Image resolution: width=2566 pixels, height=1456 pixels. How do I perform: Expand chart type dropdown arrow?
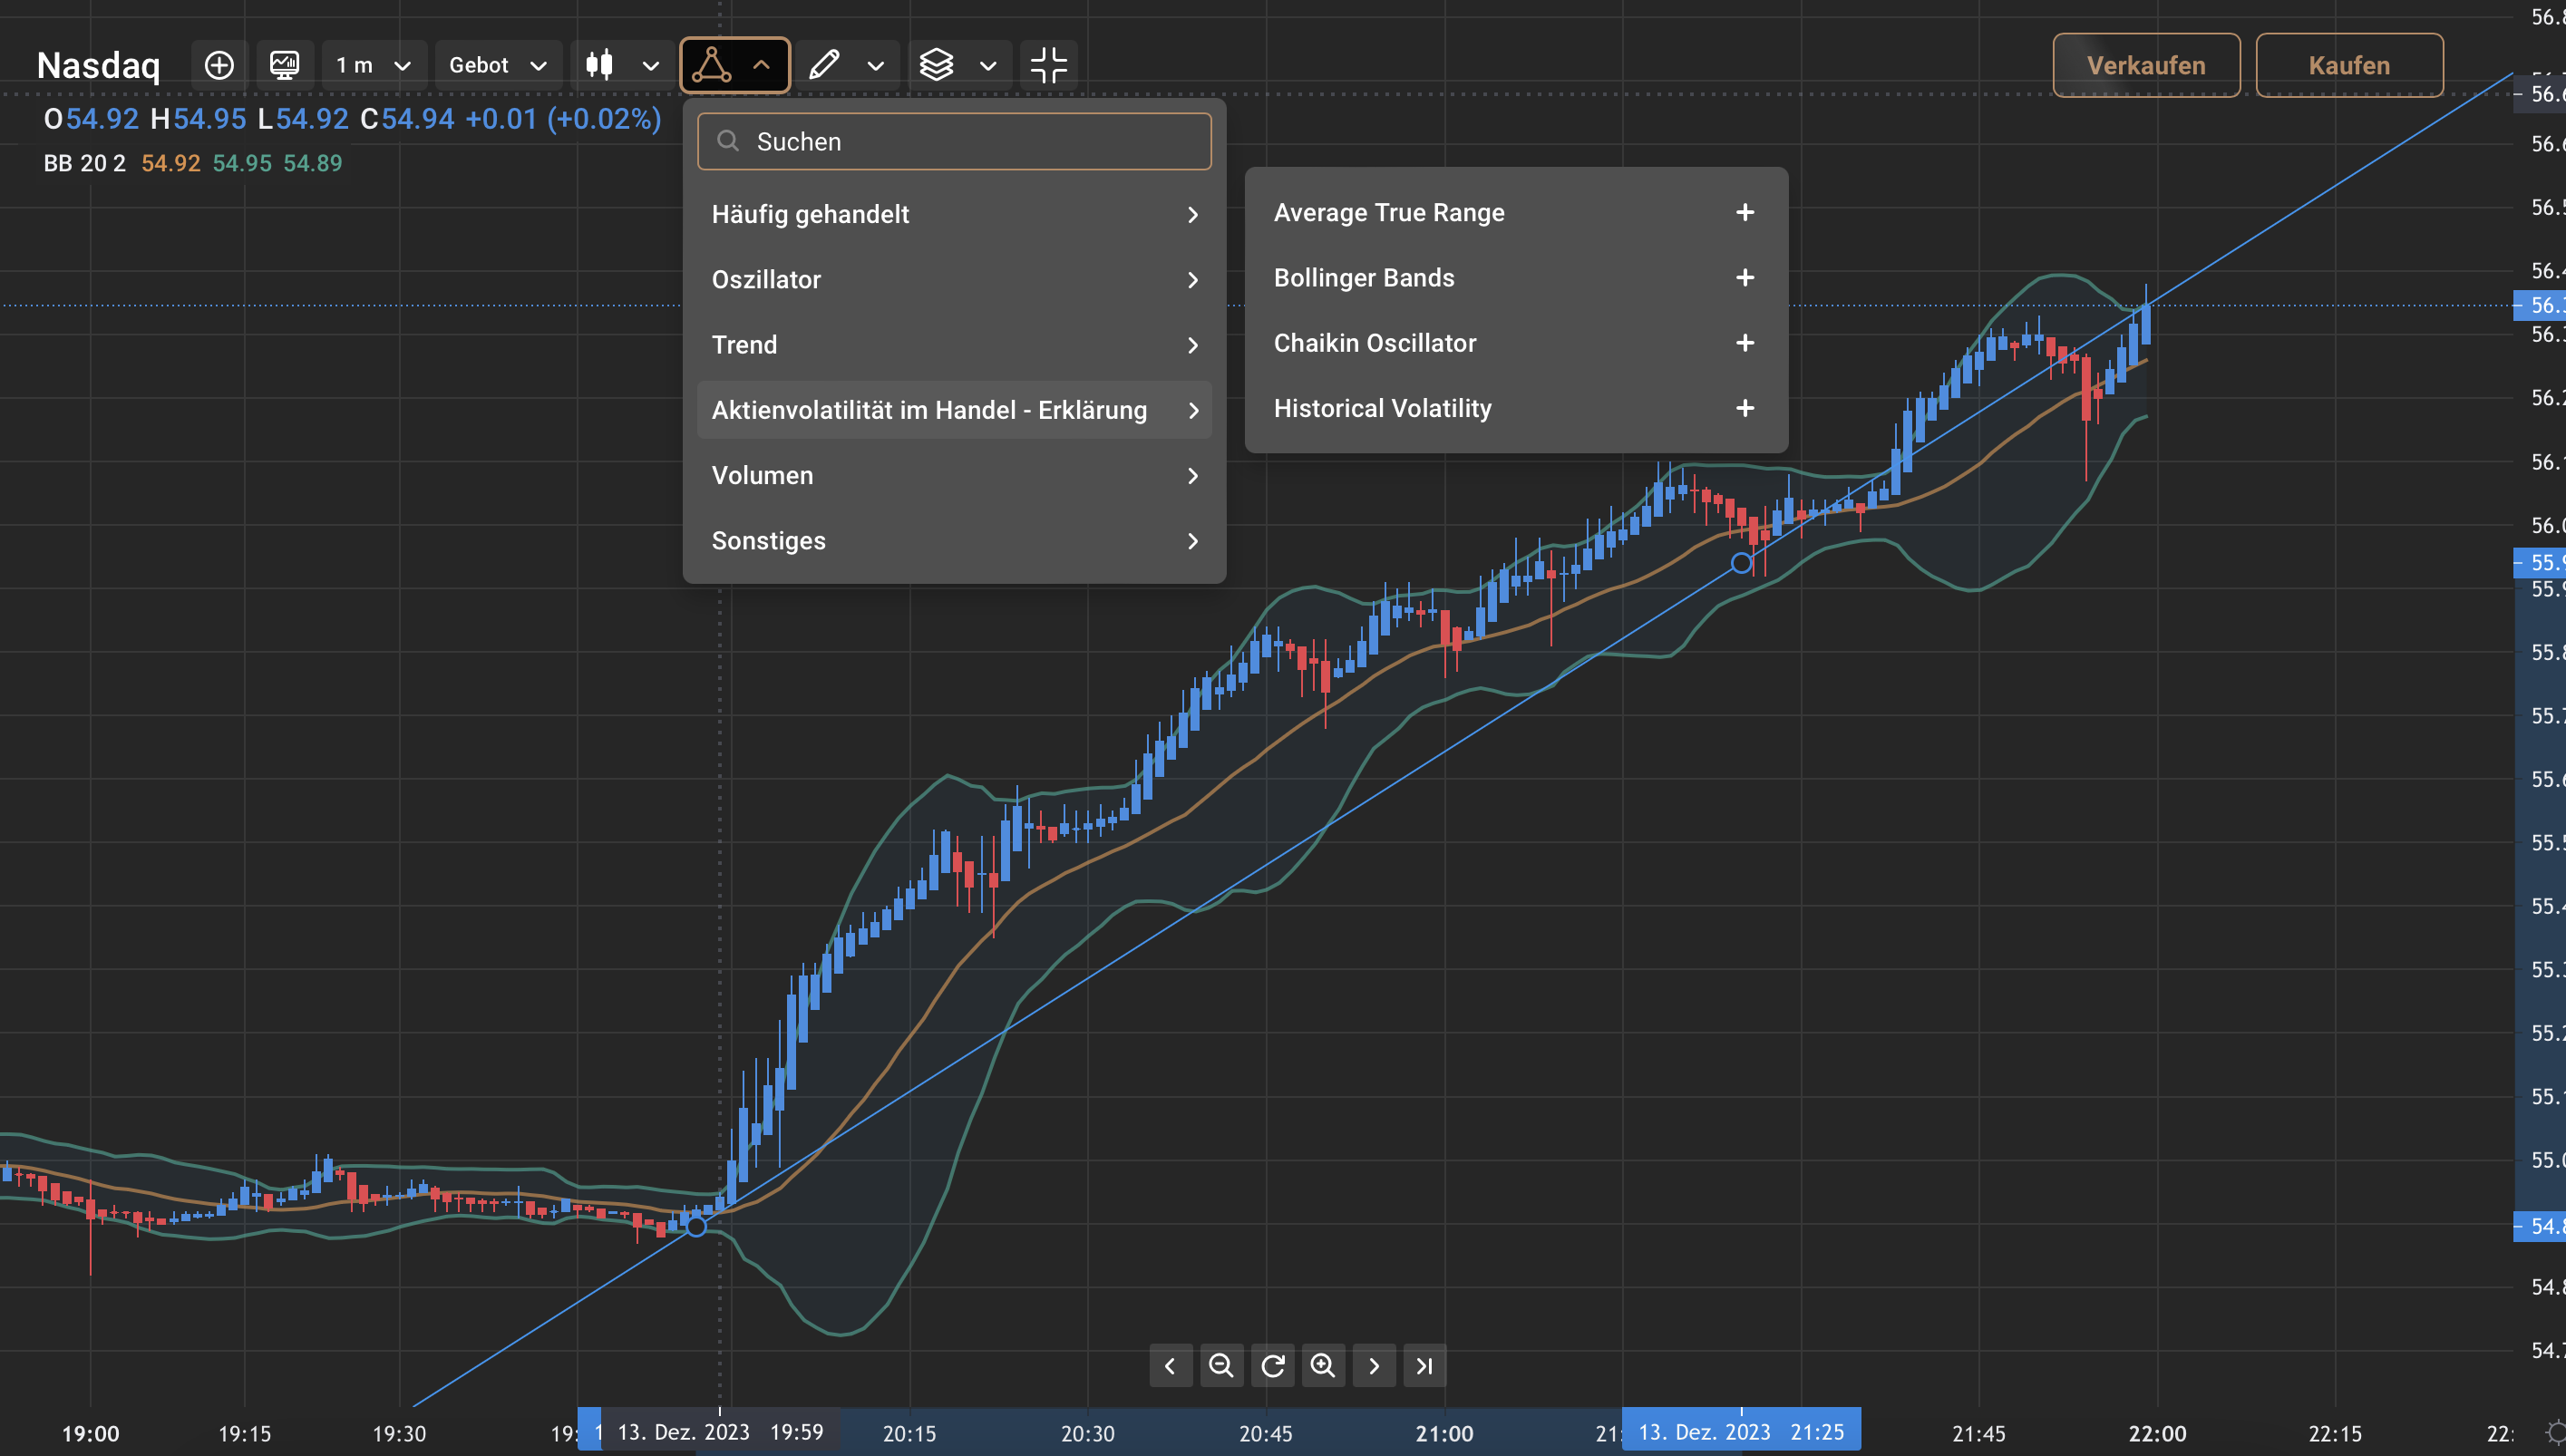pos(651,66)
